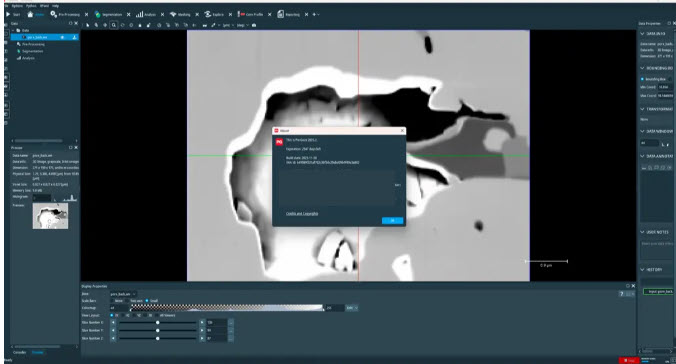Activate the zoom magnifier tool

point(114,25)
